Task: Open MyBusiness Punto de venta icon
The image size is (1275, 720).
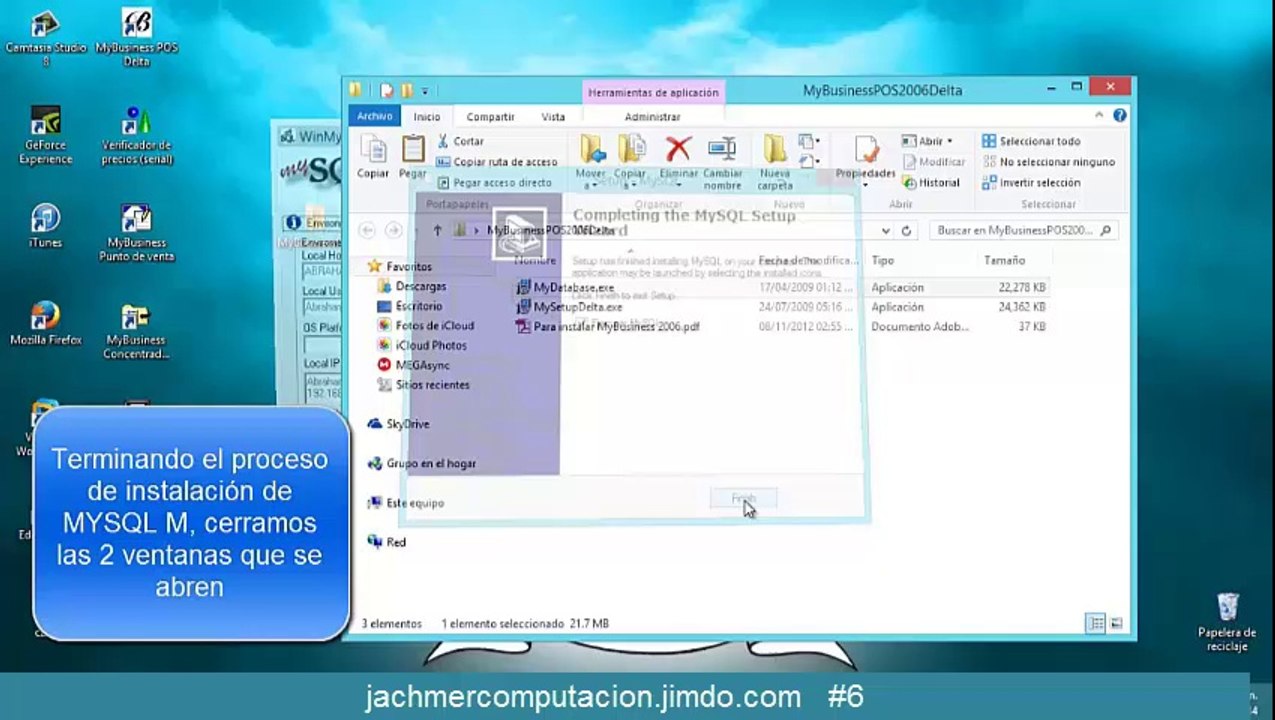Action: coord(137,232)
